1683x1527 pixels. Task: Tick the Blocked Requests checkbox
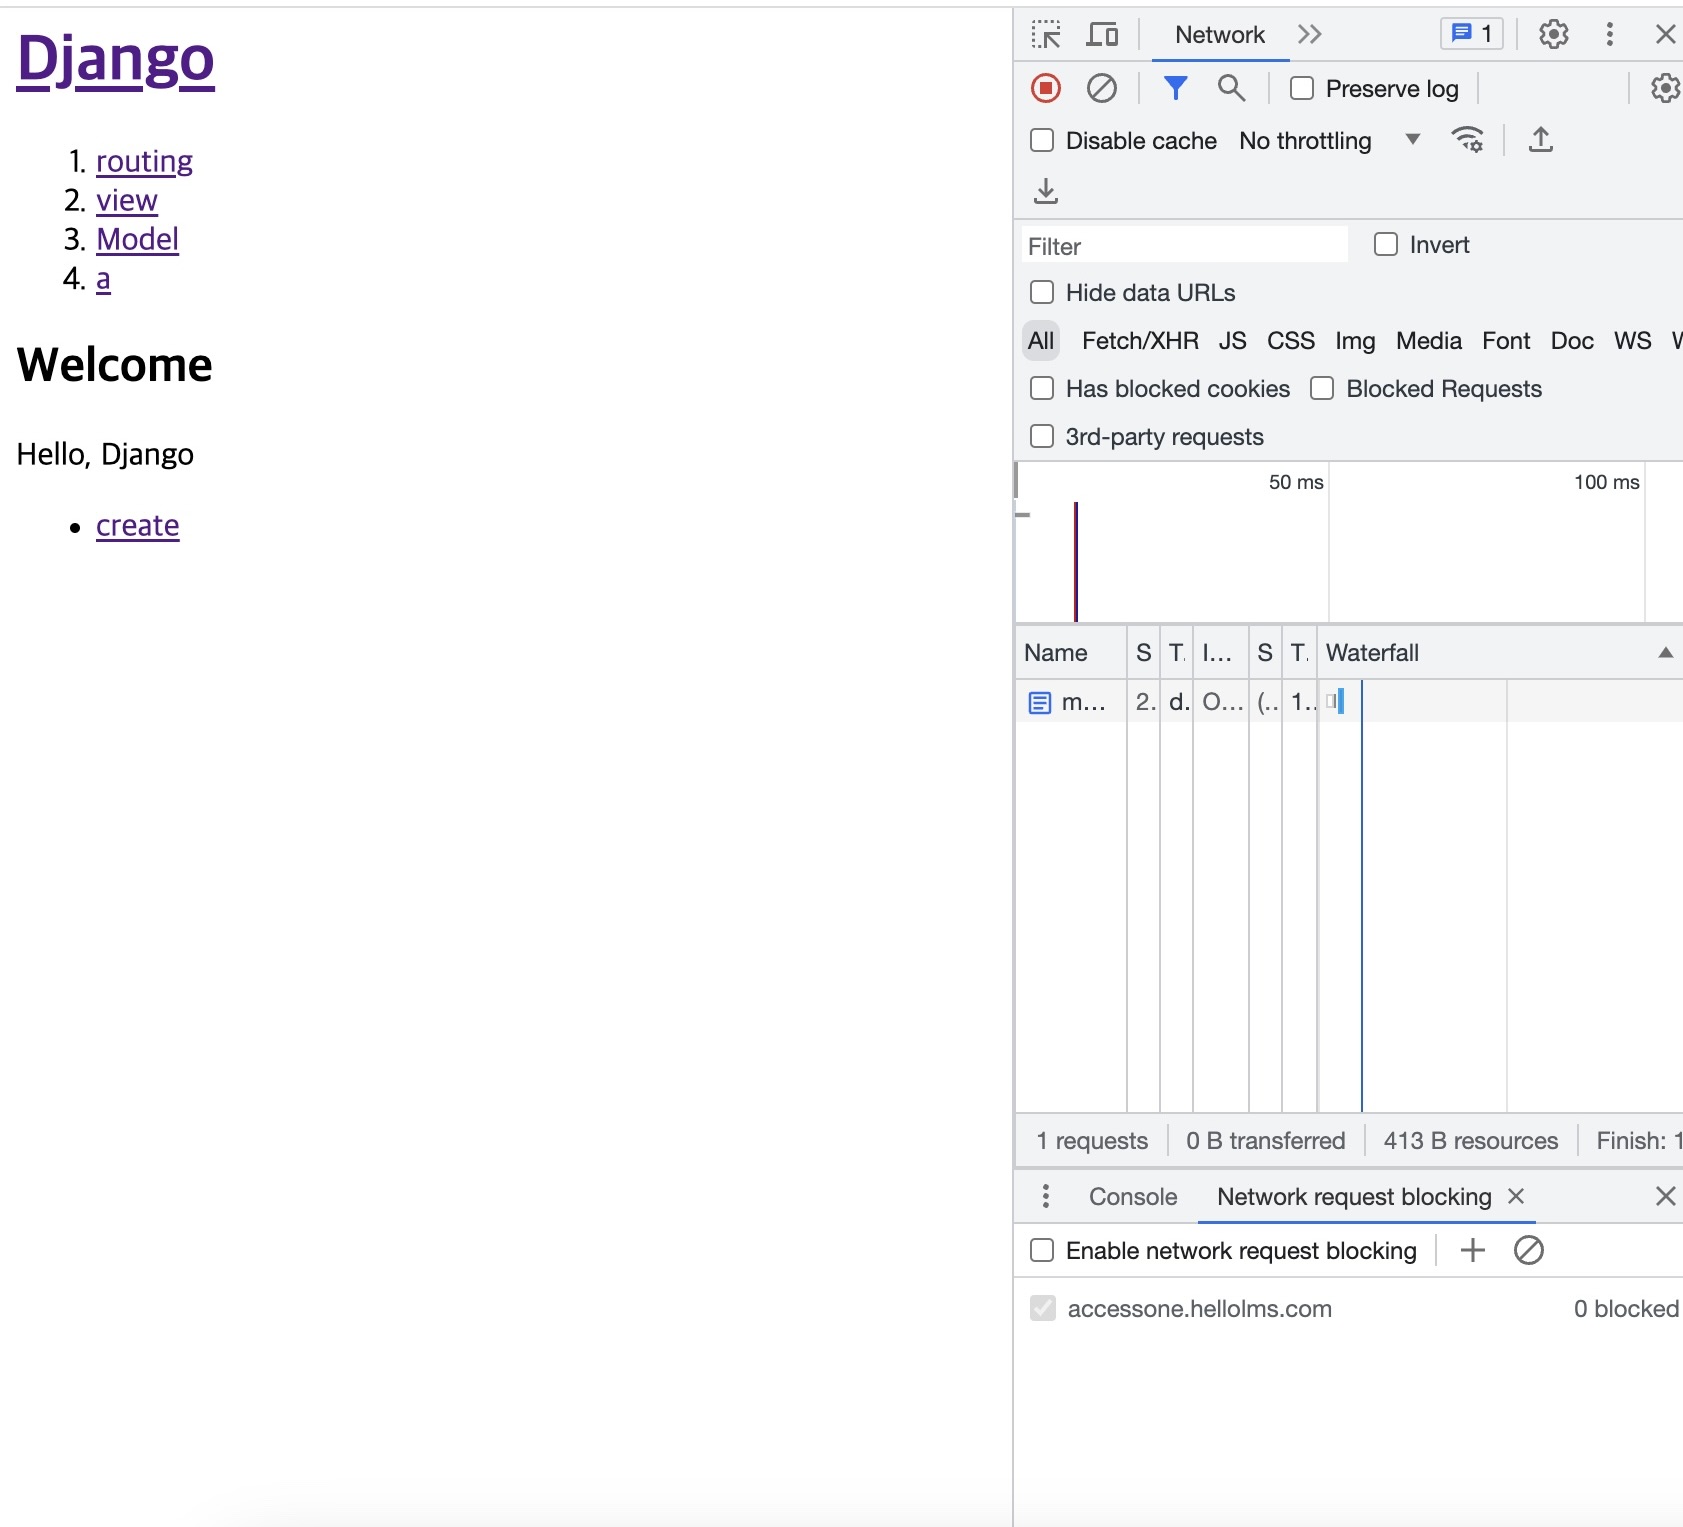pos(1322,388)
